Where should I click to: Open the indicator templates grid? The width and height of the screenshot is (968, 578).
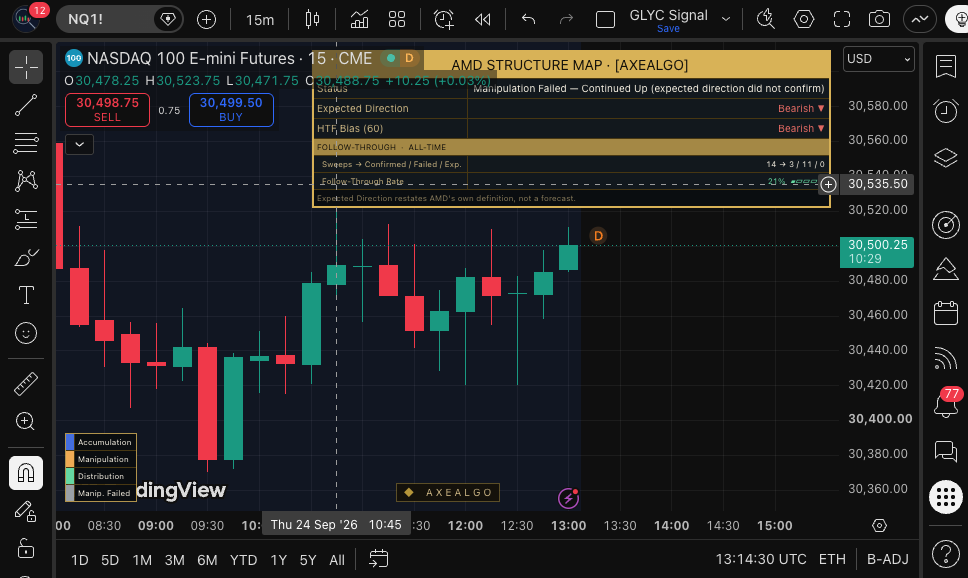(397, 20)
